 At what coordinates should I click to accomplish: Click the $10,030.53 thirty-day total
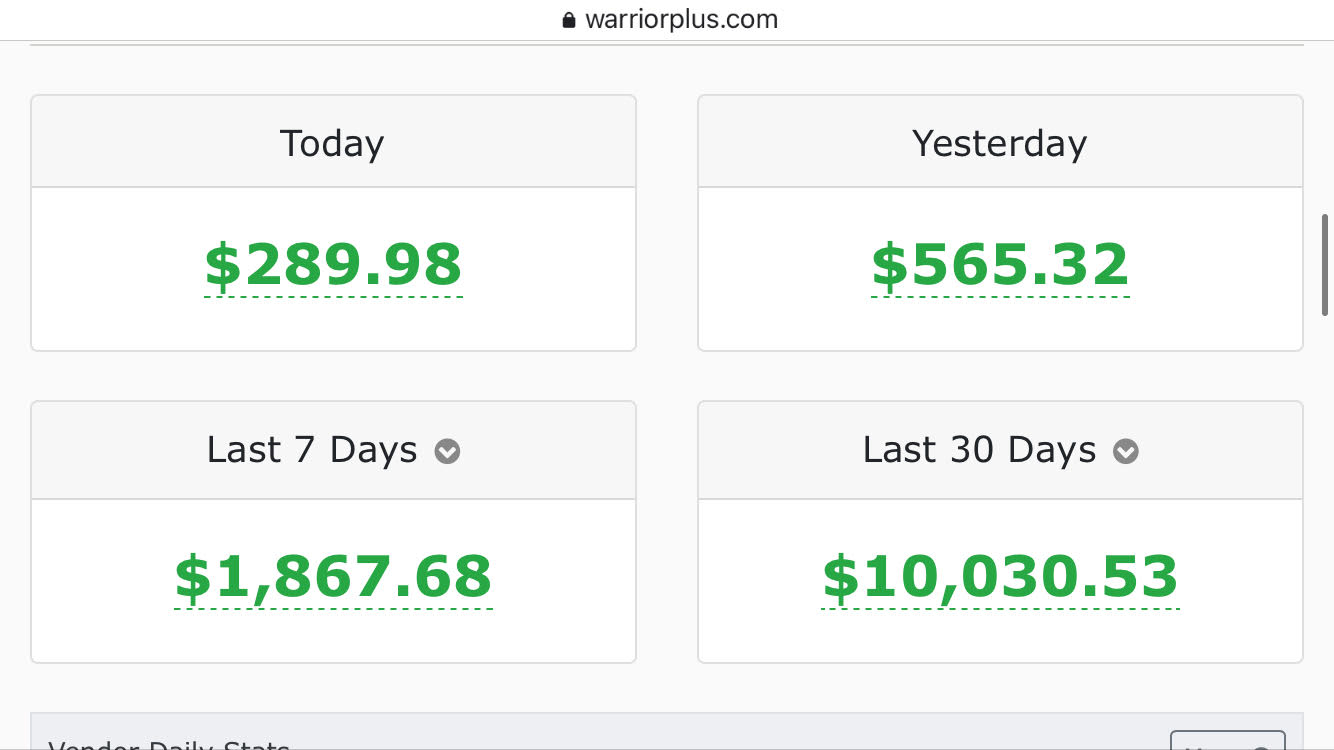point(1000,577)
